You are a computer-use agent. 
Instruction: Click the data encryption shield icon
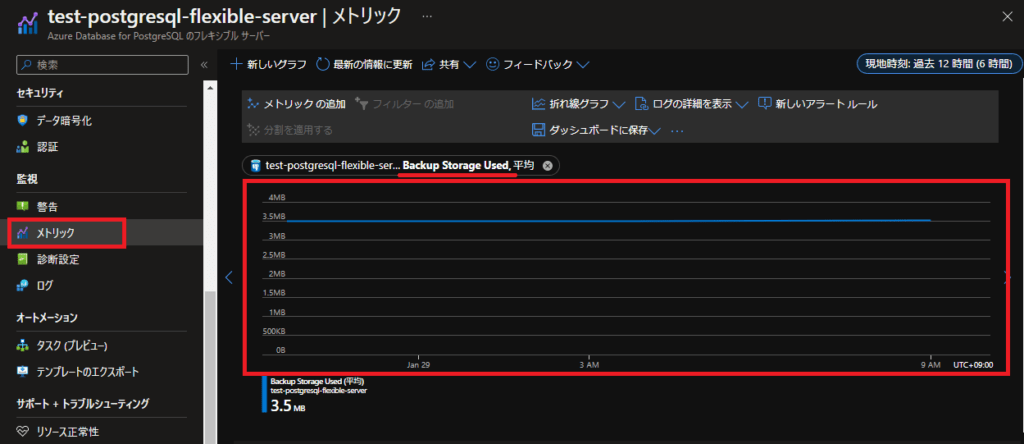pos(23,120)
